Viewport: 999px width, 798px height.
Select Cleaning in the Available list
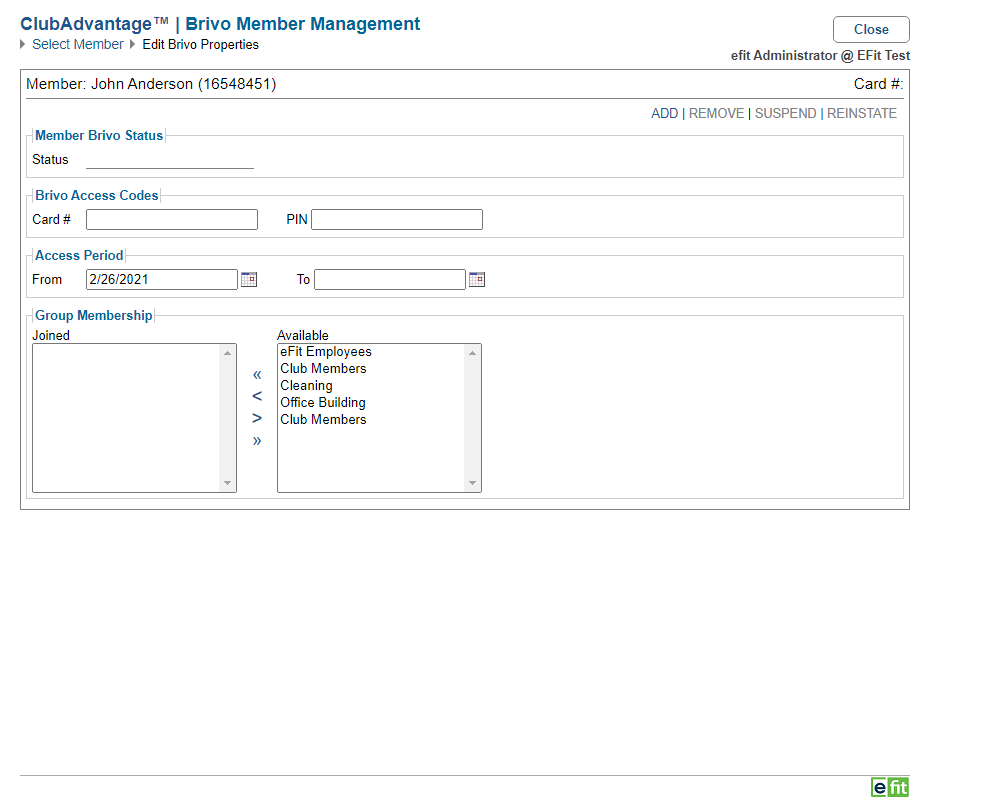[371, 386]
